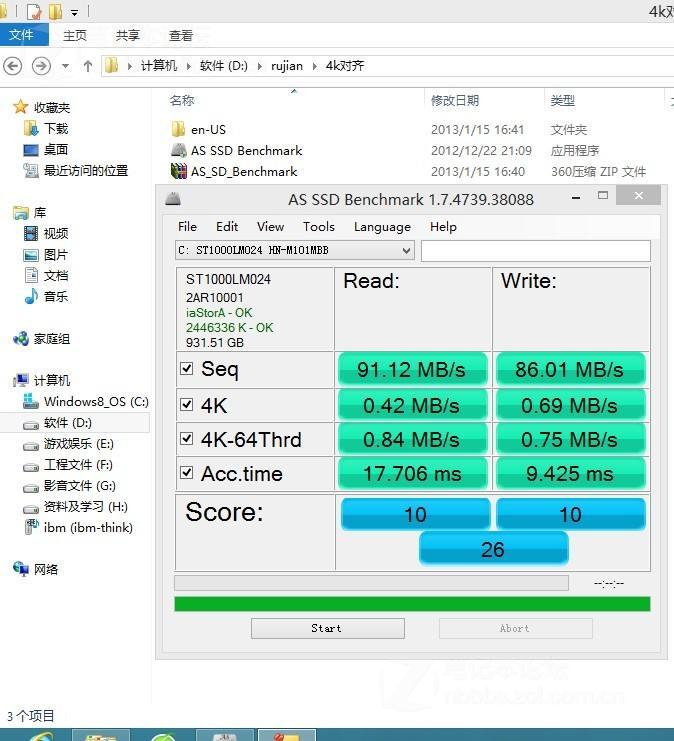This screenshot has width=674, height=741.
Task: Go forward with Explorer forward arrow
Action: pyautogui.click(x=41, y=66)
